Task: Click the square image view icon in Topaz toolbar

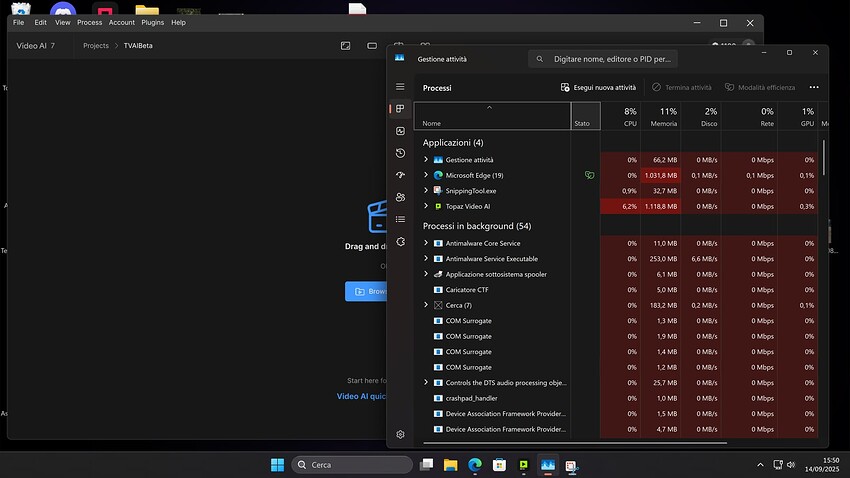Action: [345, 46]
